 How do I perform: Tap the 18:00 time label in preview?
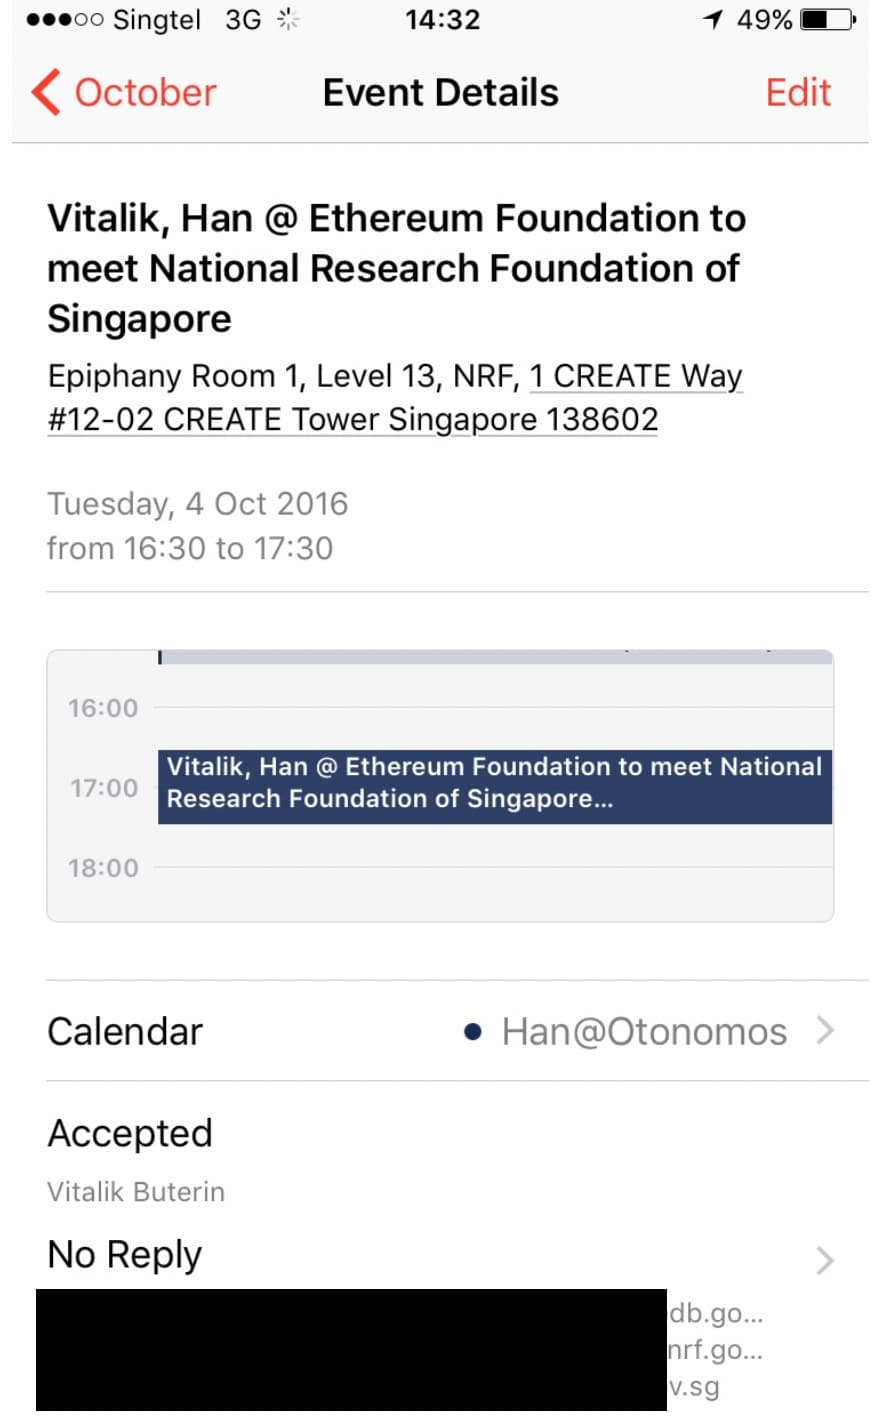(x=103, y=868)
